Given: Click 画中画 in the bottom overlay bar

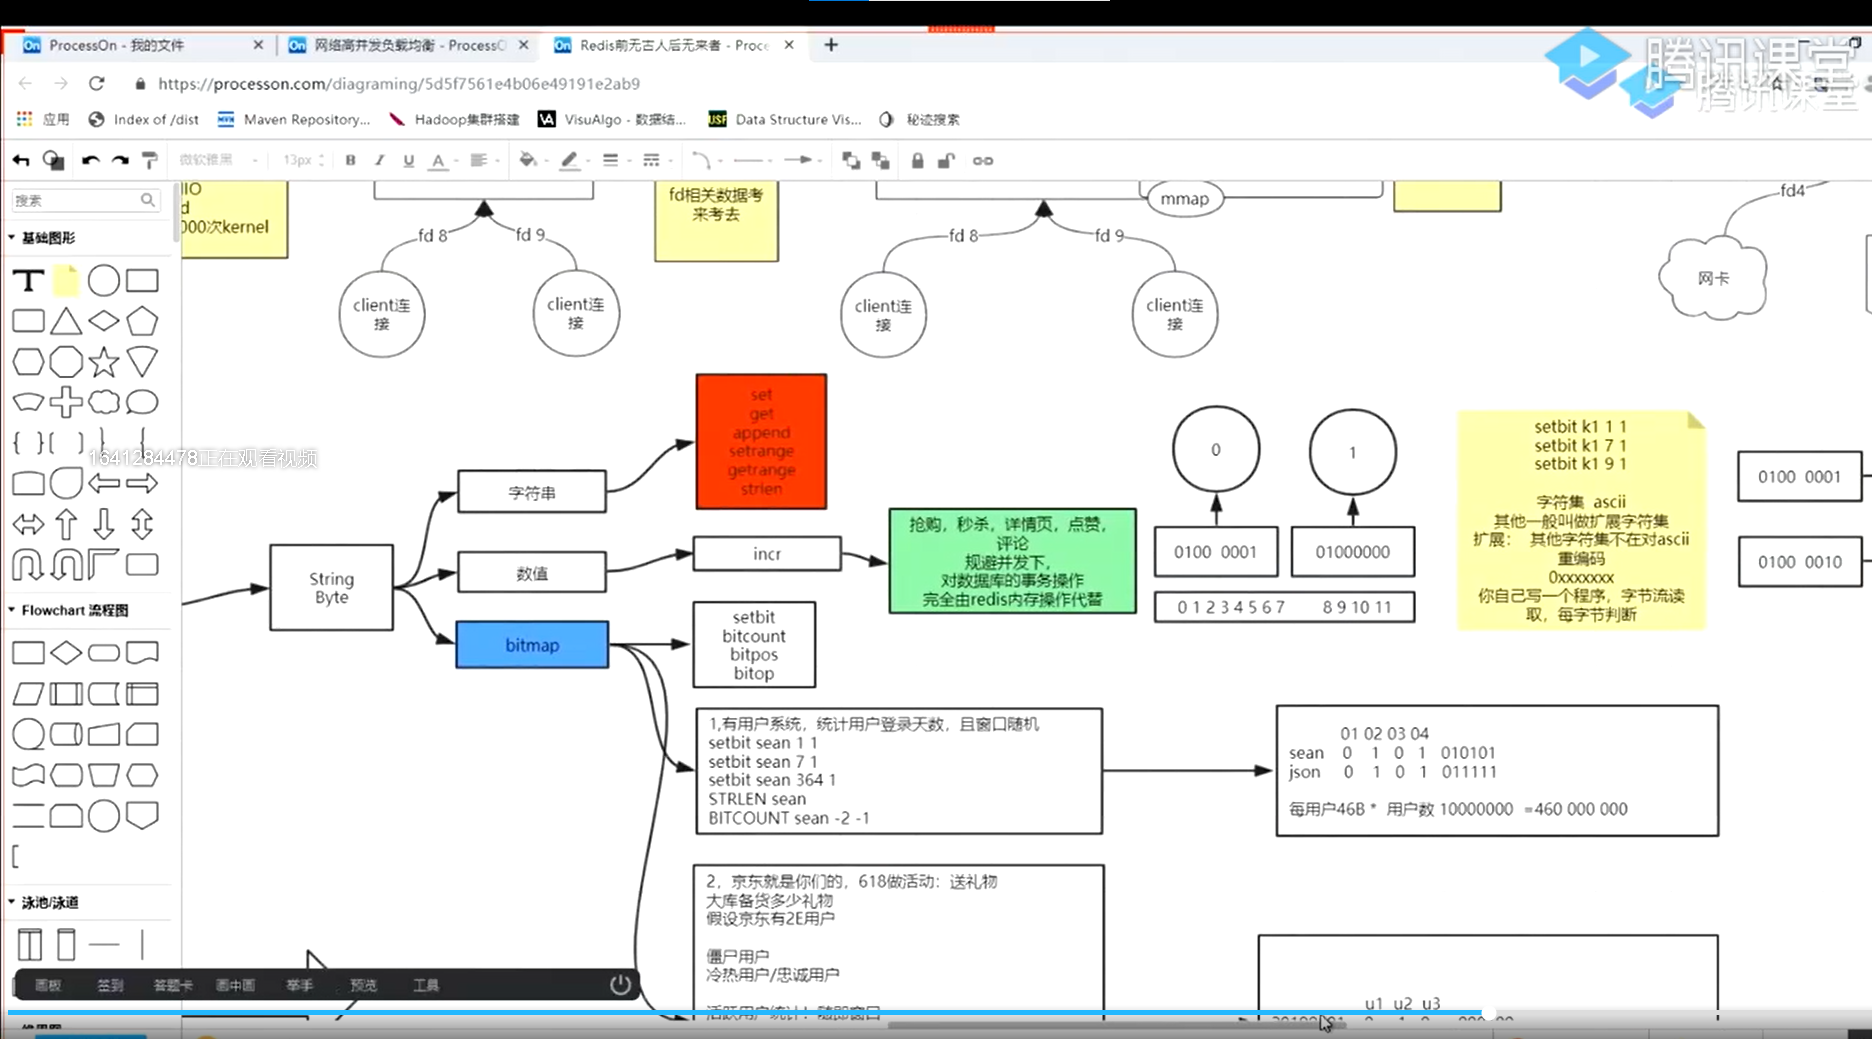Looking at the screenshot, I should point(236,985).
